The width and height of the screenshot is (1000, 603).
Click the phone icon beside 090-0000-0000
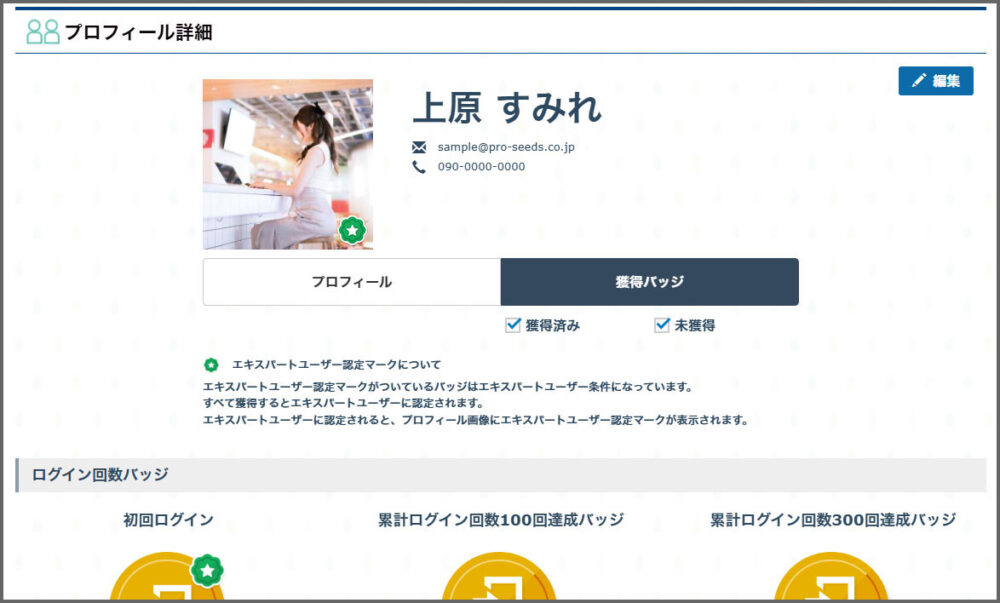419,167
